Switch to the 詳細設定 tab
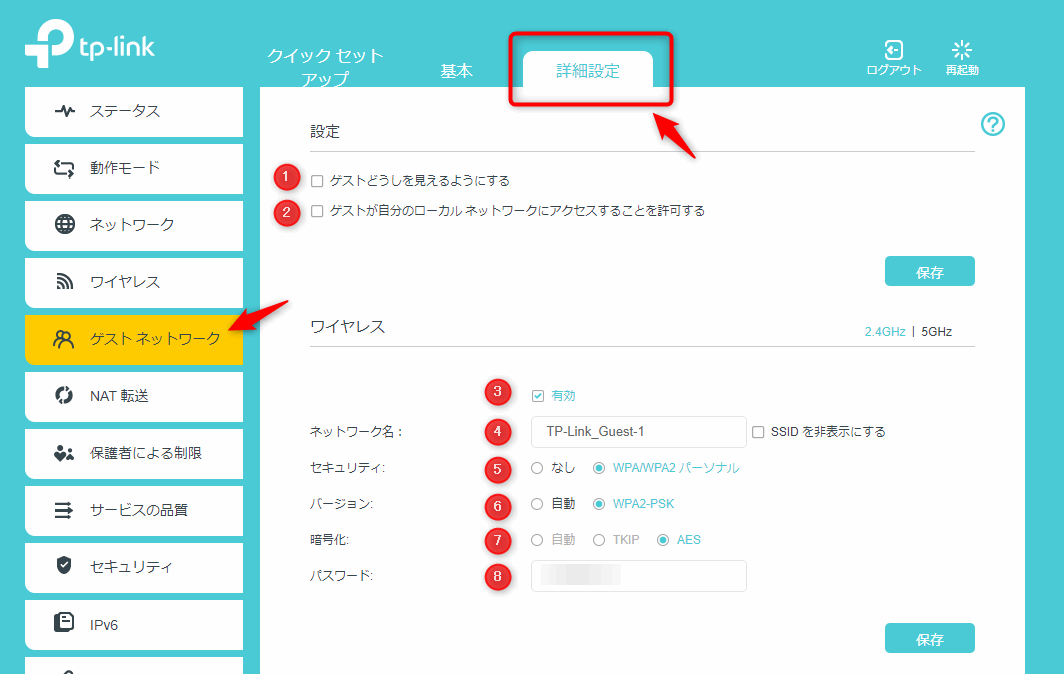The width and height of the screenshot is (1064, 674). [x=588, y=71]
